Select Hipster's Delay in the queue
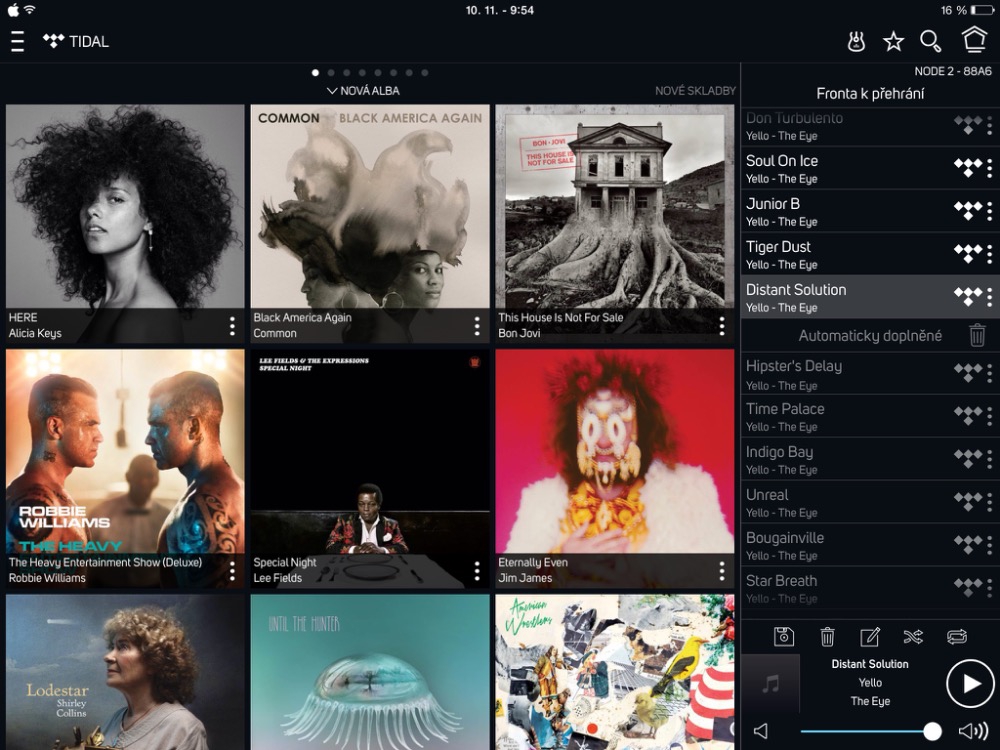The width and height of the screenshot is (1000, 750). [x=870, y=373]
